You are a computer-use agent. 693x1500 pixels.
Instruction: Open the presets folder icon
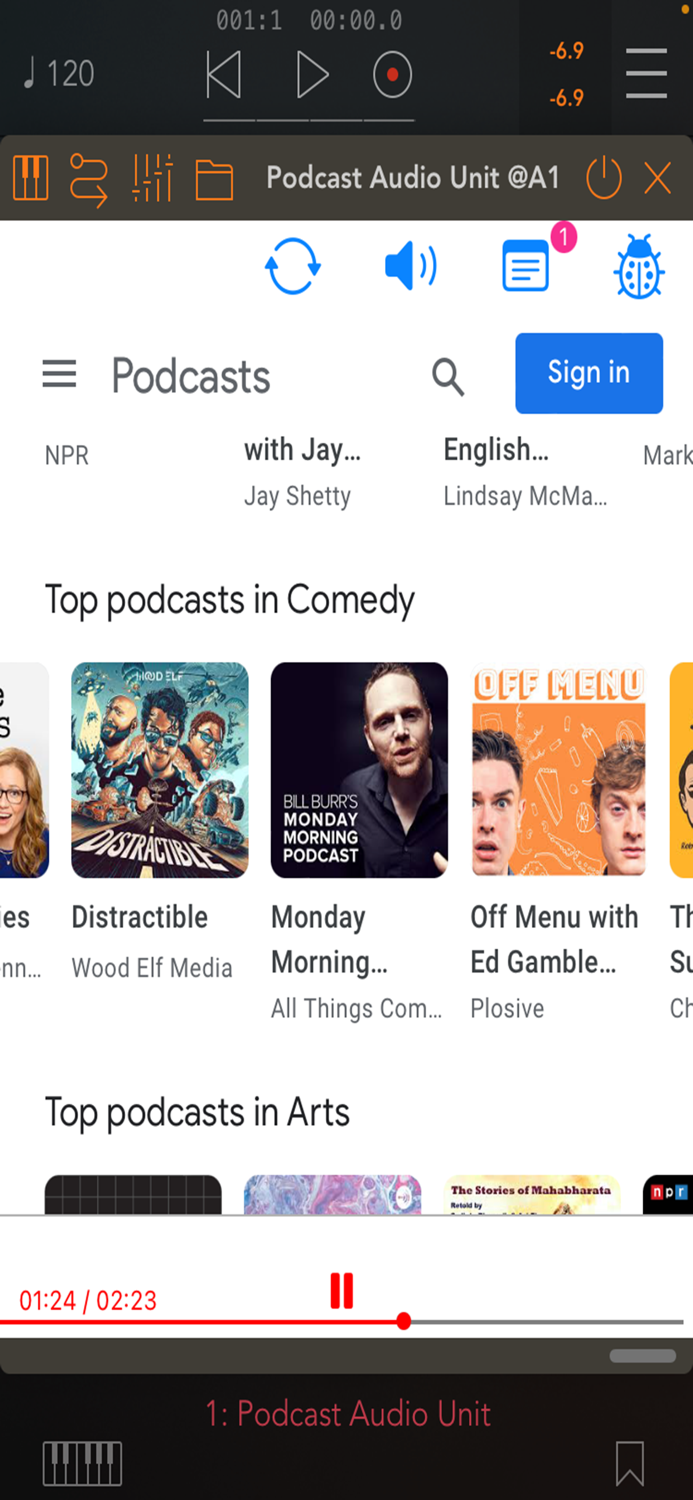tap(214, 181)
